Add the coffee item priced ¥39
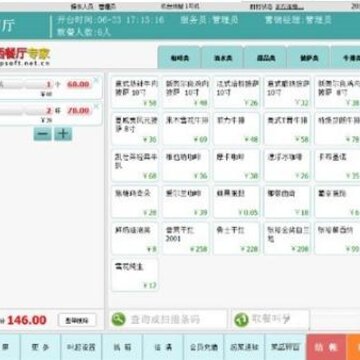The height and width of the screenshot is (360, 360). pos(186,202)
